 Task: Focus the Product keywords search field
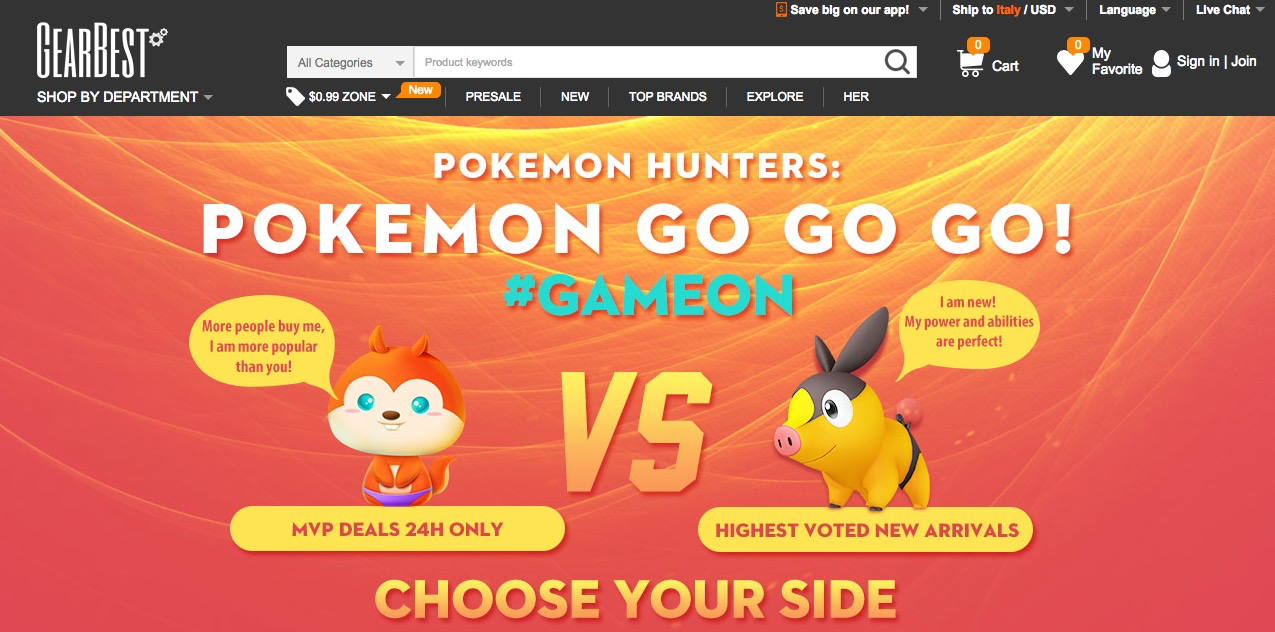coord(648,62)
